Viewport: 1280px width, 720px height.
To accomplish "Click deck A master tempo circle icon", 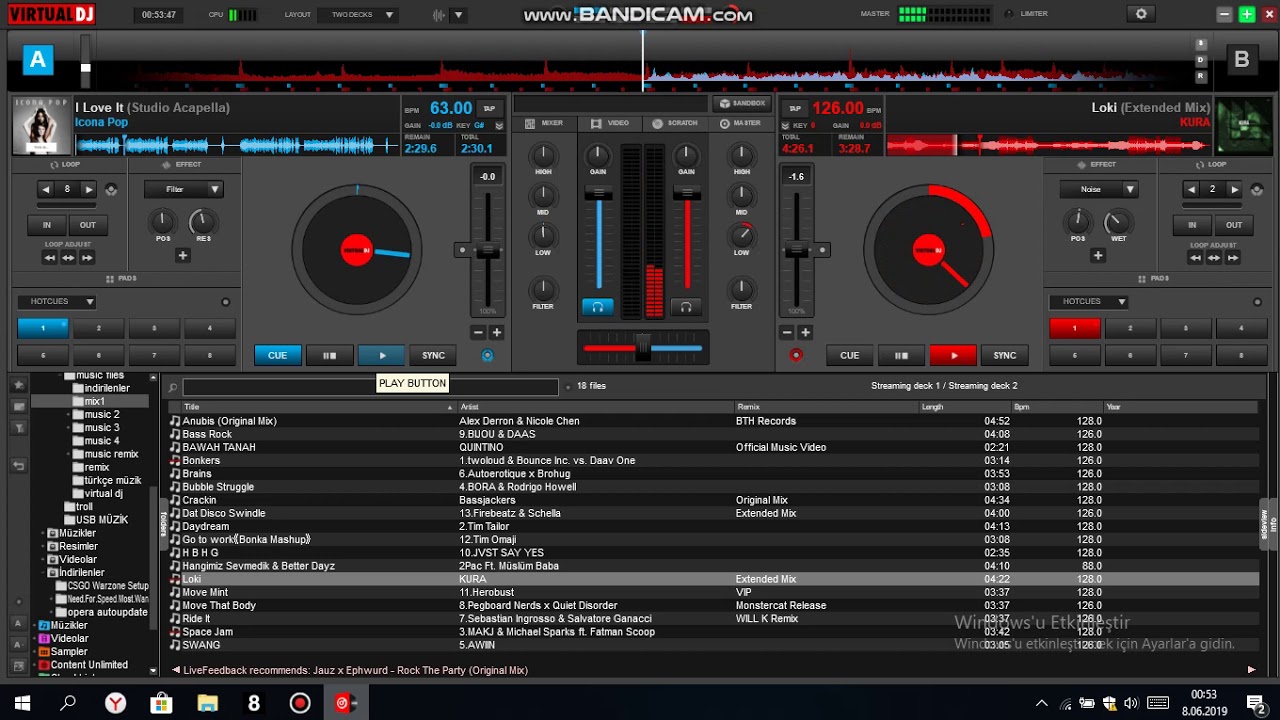I will [x=487, y=355].
